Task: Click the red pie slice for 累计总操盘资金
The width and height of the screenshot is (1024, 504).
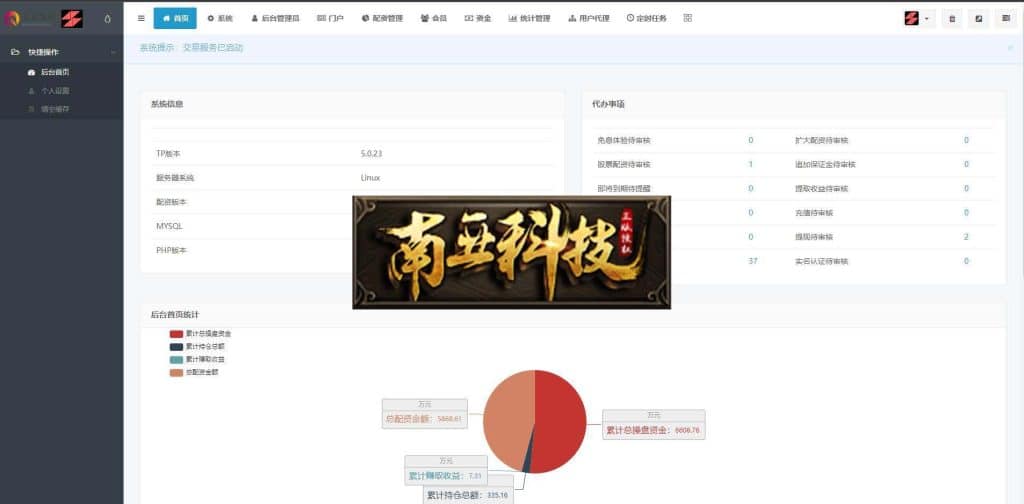Action: [x=562, y=421]
